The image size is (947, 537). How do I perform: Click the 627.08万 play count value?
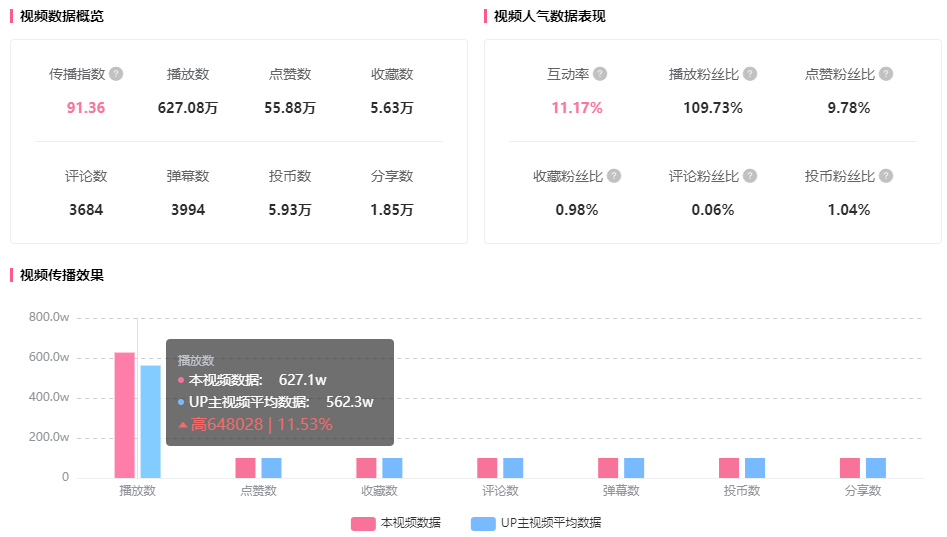188,108
